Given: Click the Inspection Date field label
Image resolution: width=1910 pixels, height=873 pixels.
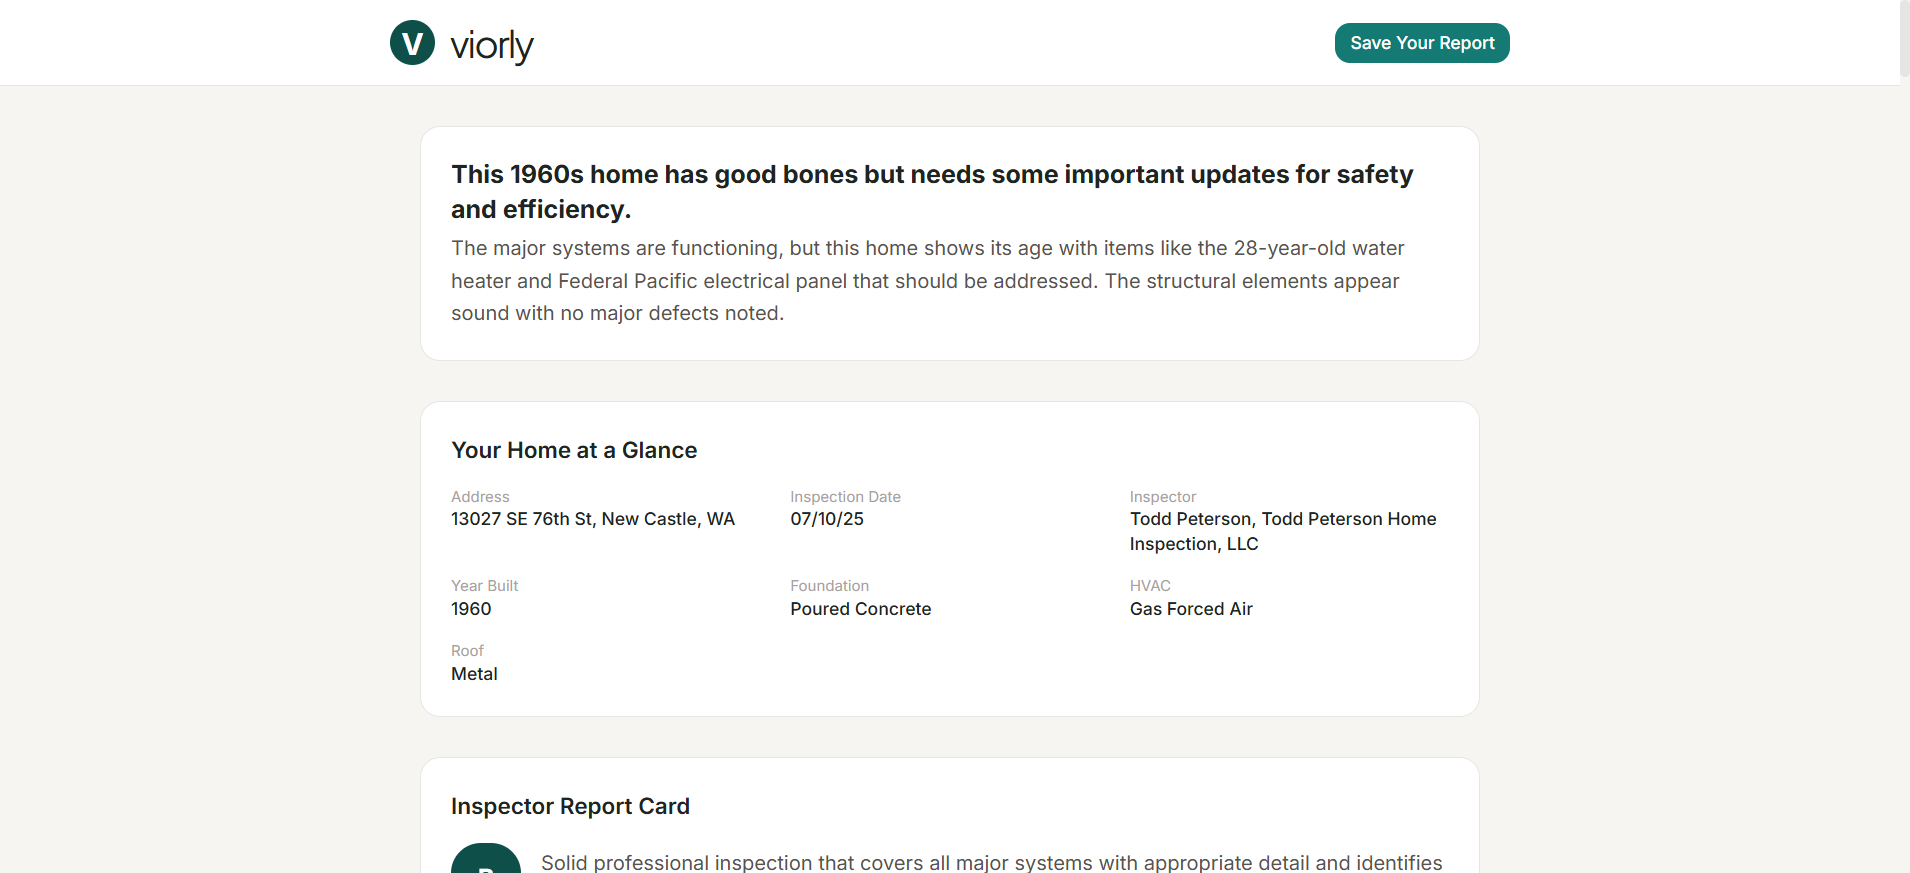Looking at the screenshot, I should coord(845,497).
